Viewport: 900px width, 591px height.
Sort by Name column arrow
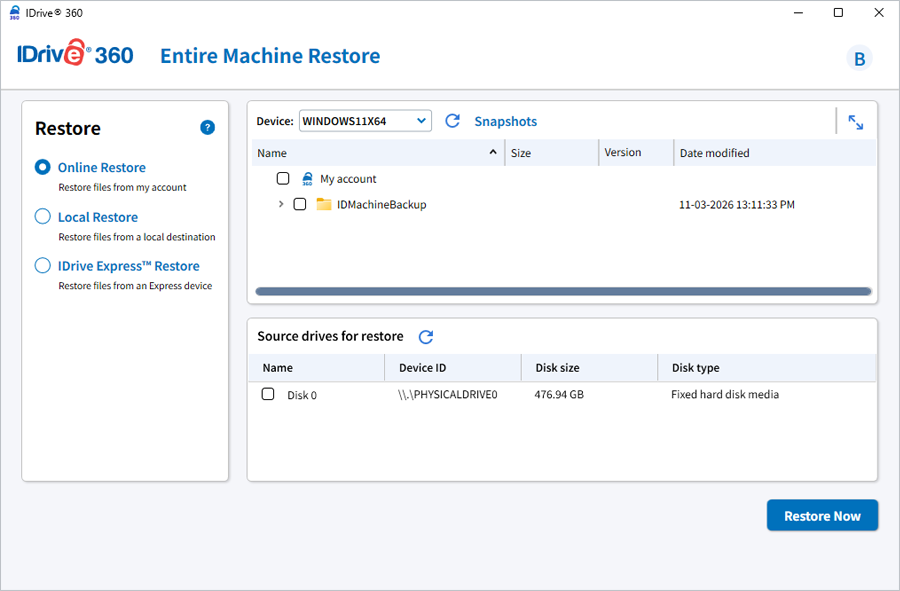click(492, 152)
